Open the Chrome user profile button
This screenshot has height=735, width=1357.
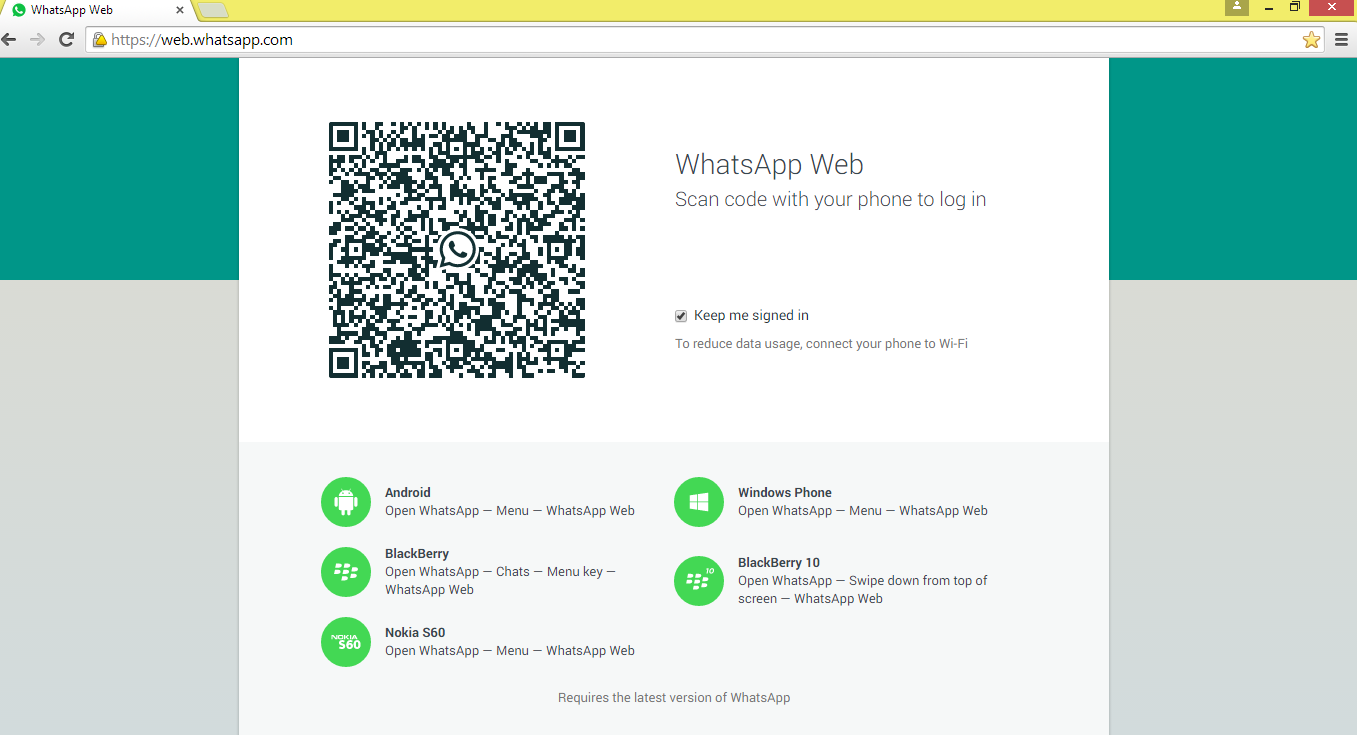tap(1238, 7)
